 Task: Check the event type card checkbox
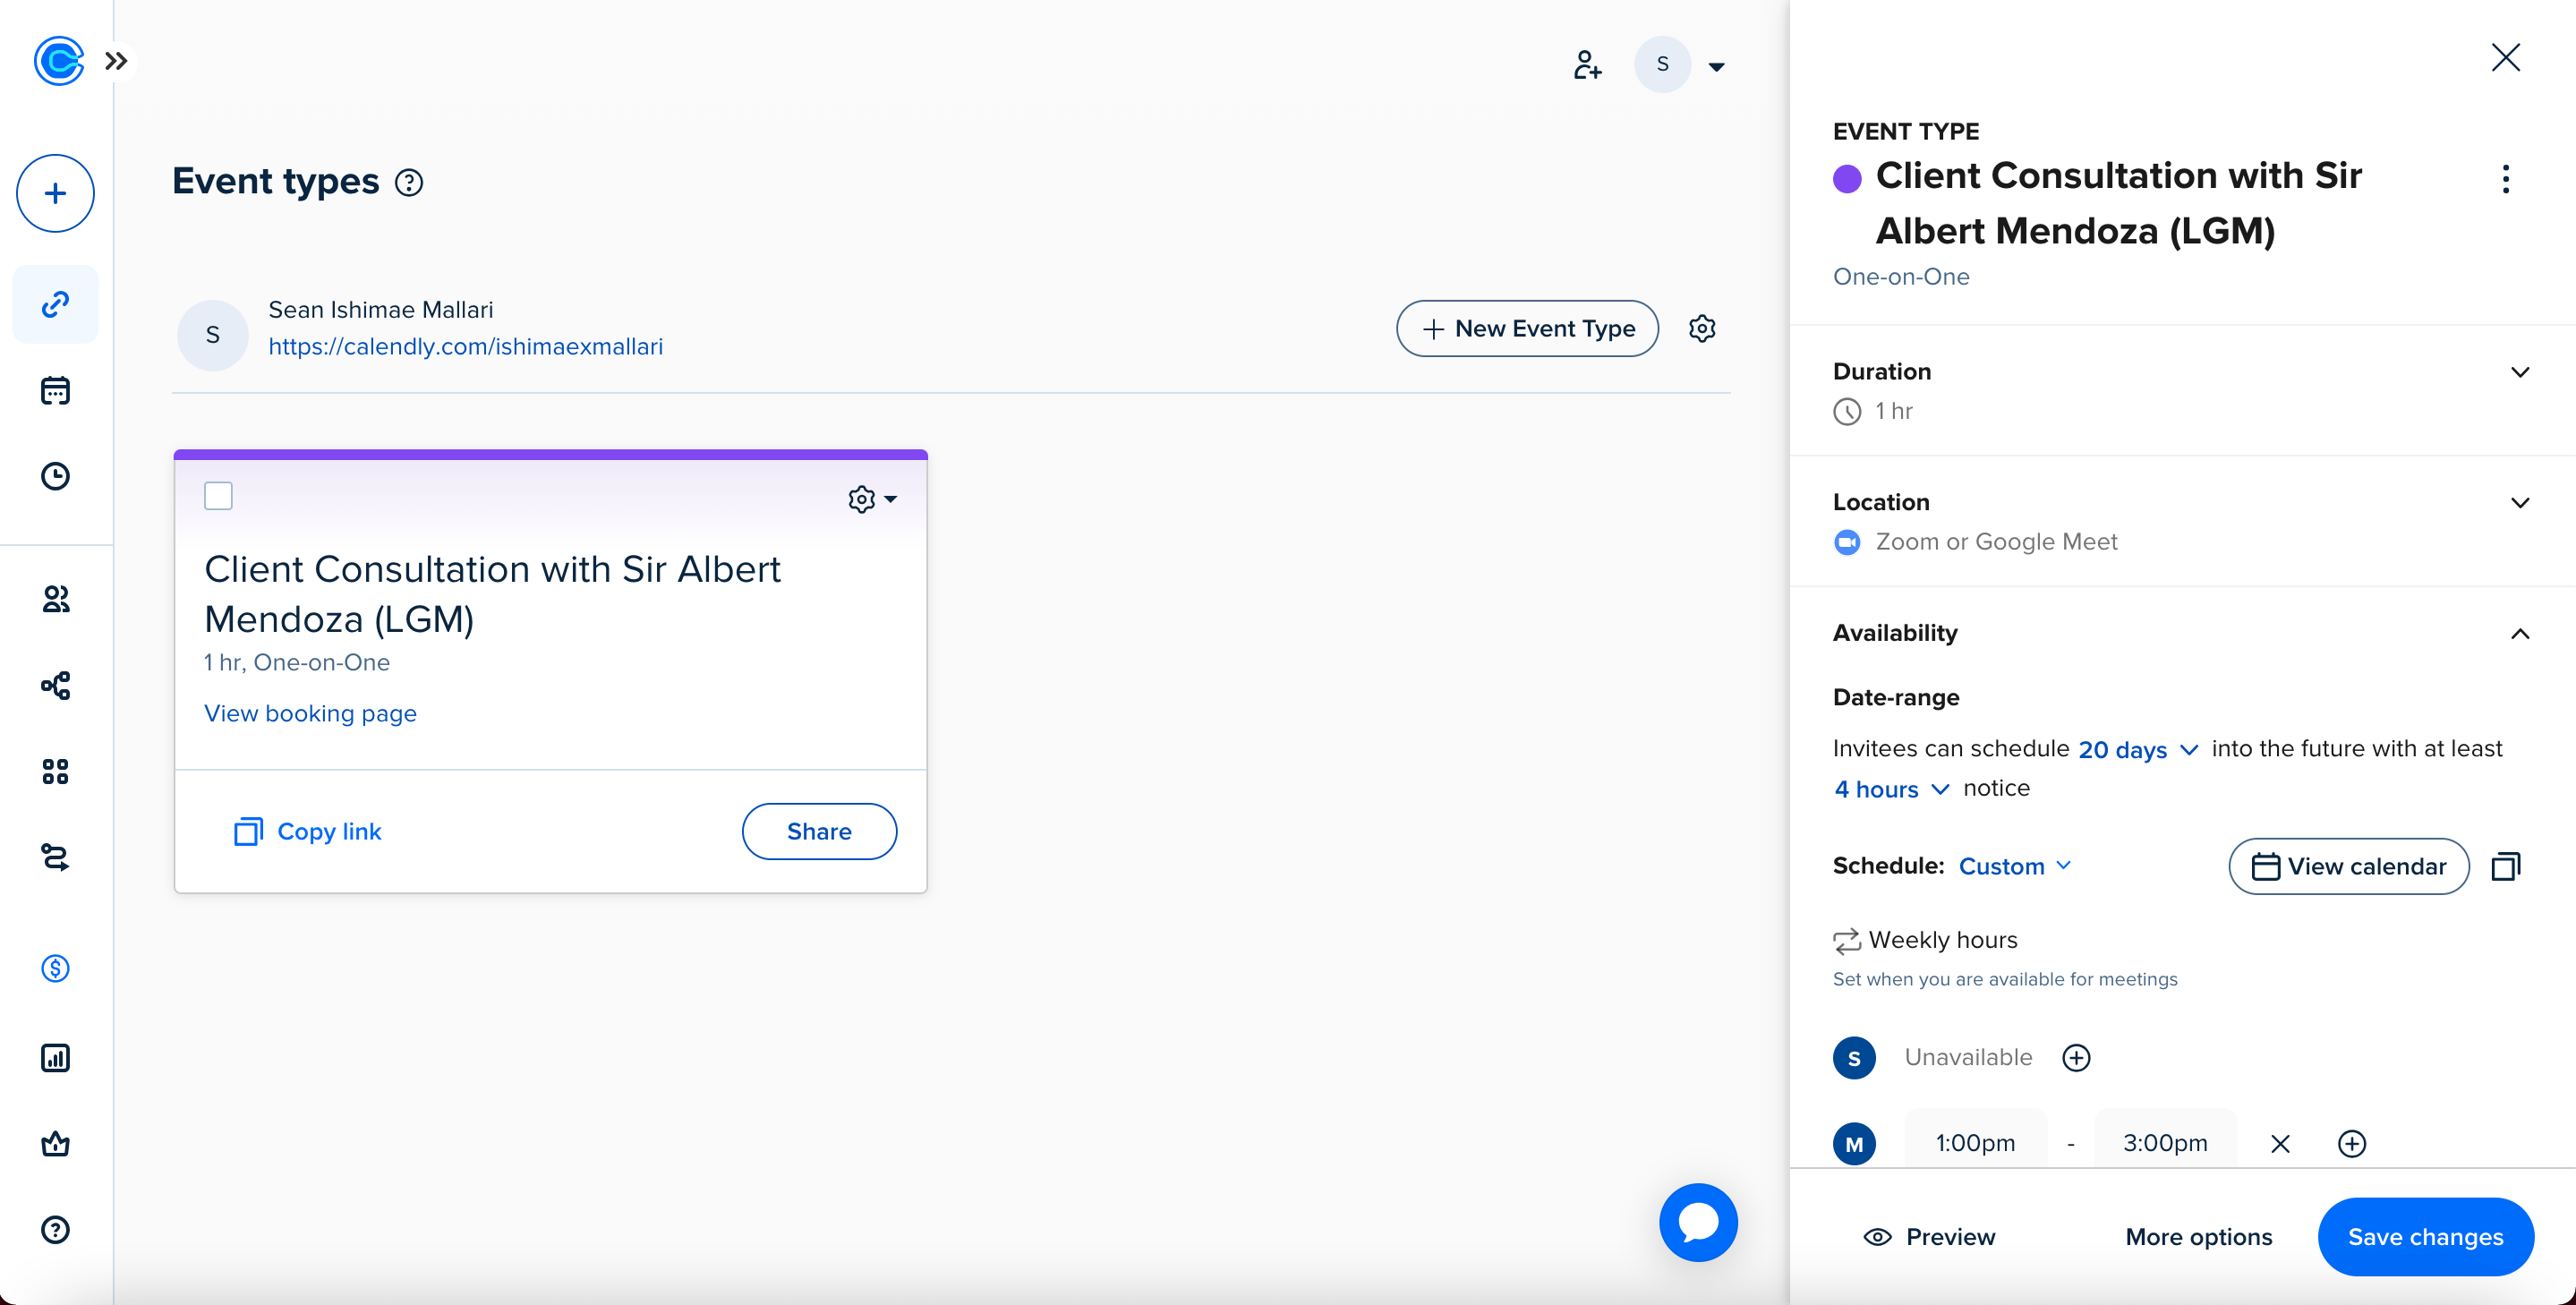218,496
